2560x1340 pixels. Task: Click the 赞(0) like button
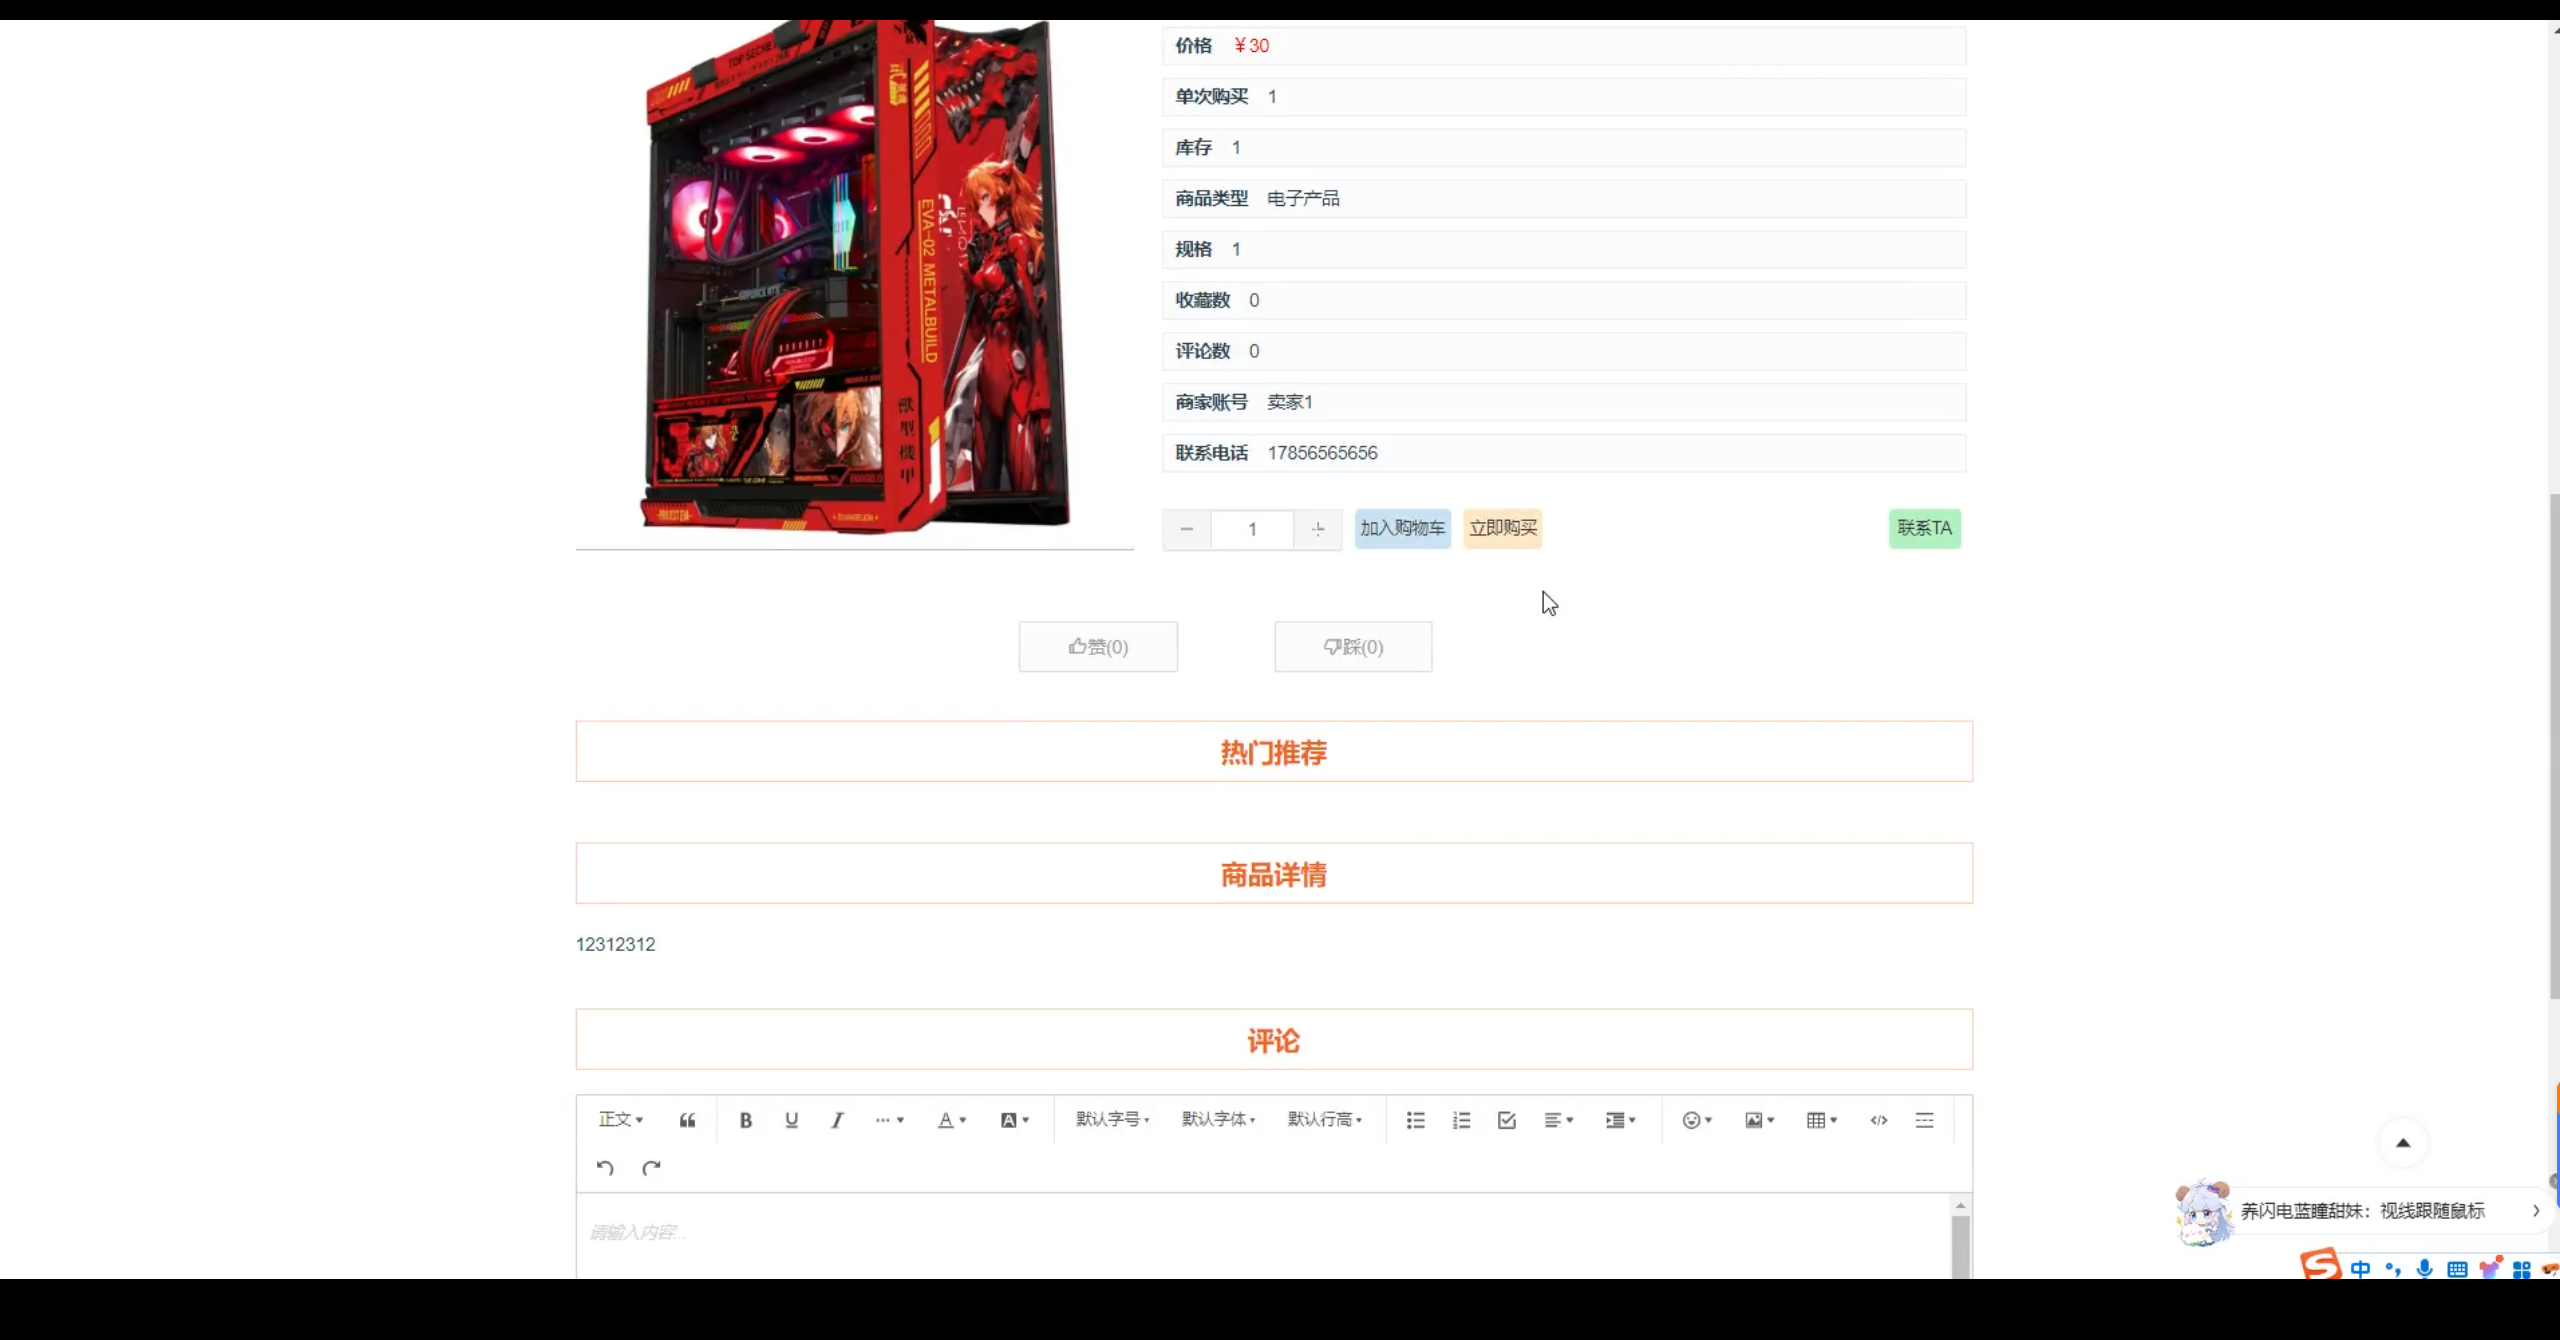pyautogui.click(x=1098, y=647)
